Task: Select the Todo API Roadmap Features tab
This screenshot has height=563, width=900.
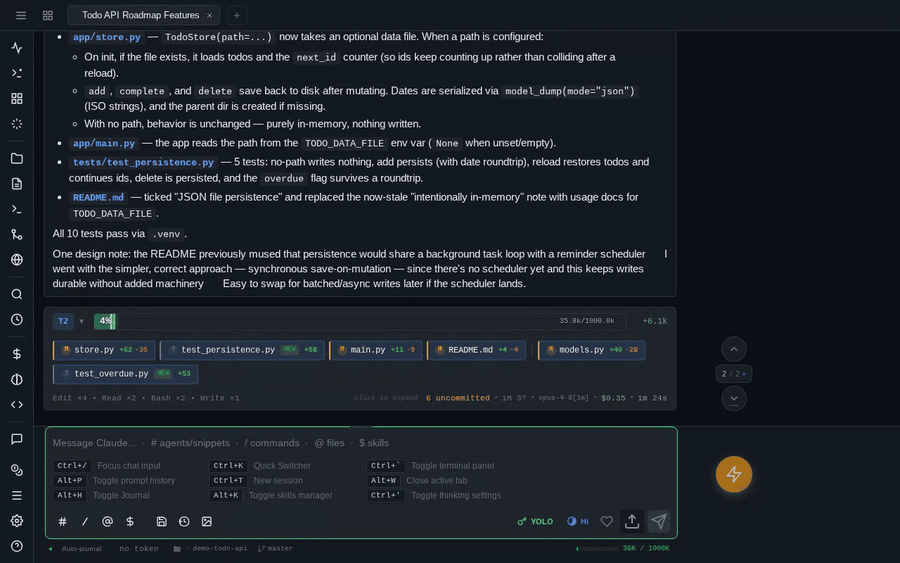Action: 141,15
